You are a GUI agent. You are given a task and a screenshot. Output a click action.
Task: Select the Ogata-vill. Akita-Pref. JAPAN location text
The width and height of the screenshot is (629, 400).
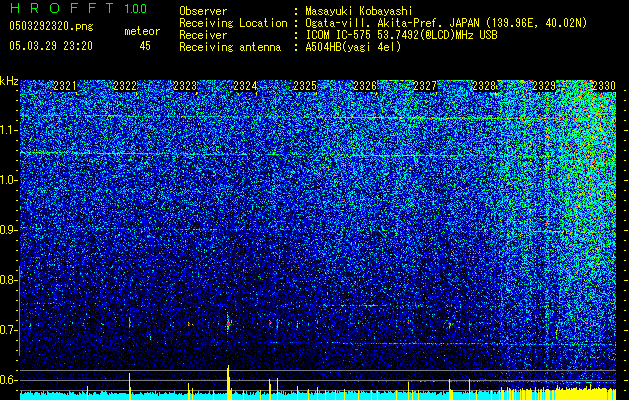(446, 23)
